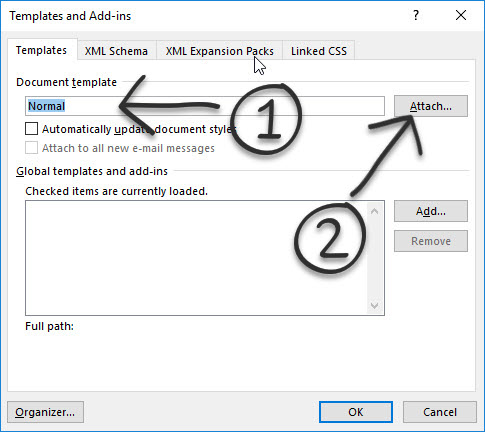This screenshot has width=485, height=432.
Task: Enable Automatically update document styles checkbox
Action: coord(31,129)
